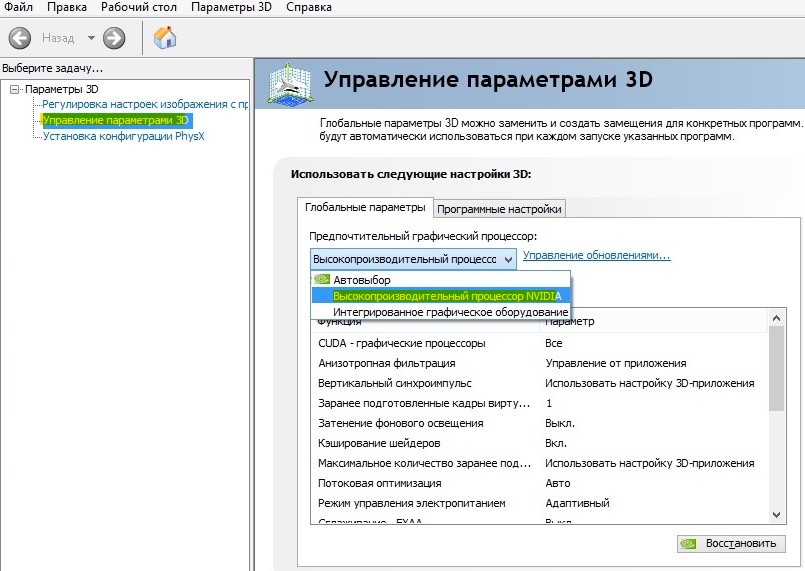Open the Параметры 3D menu
805x571 pixels.
tap(231, 7)
